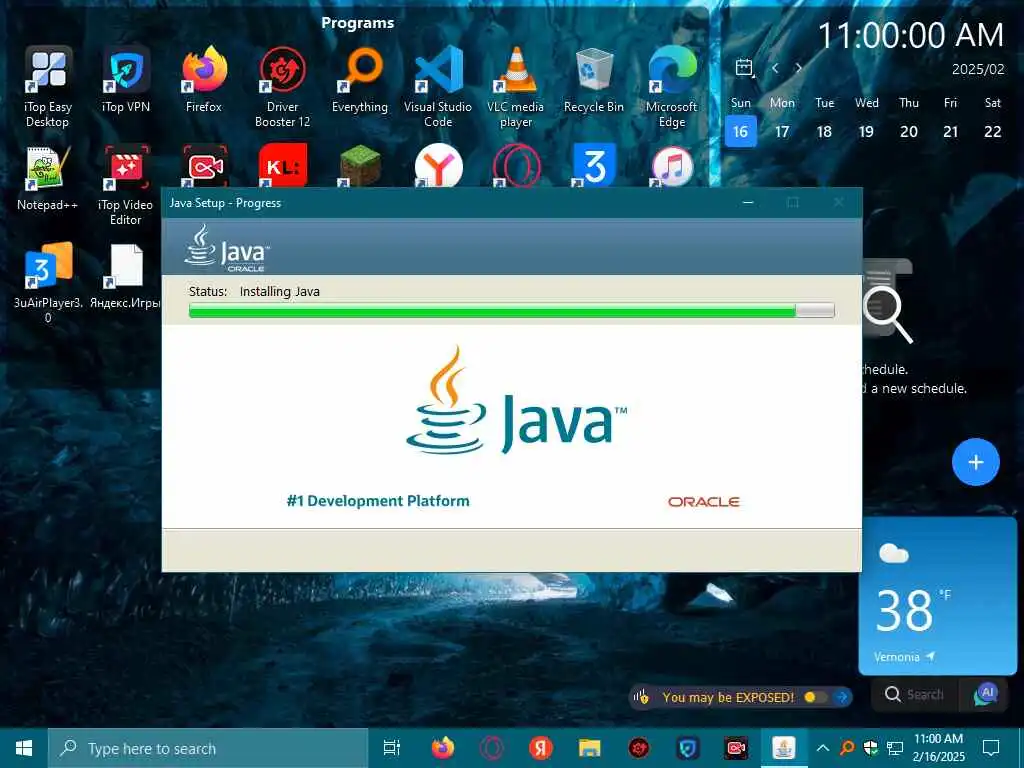Open the Яндекс.Игры desktop file
This screenshot has width=1024, height=768.
[x=126, y=276]
